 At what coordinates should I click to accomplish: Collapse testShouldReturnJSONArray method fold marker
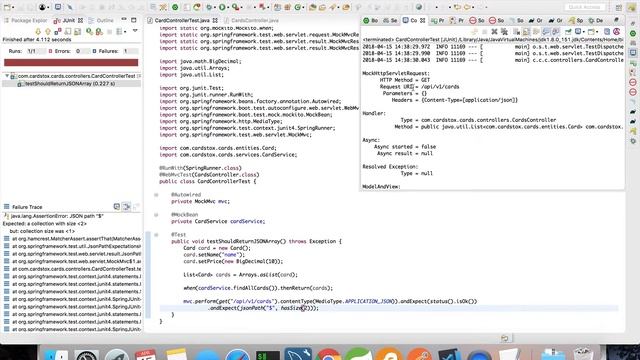click(x=156, y=235)
